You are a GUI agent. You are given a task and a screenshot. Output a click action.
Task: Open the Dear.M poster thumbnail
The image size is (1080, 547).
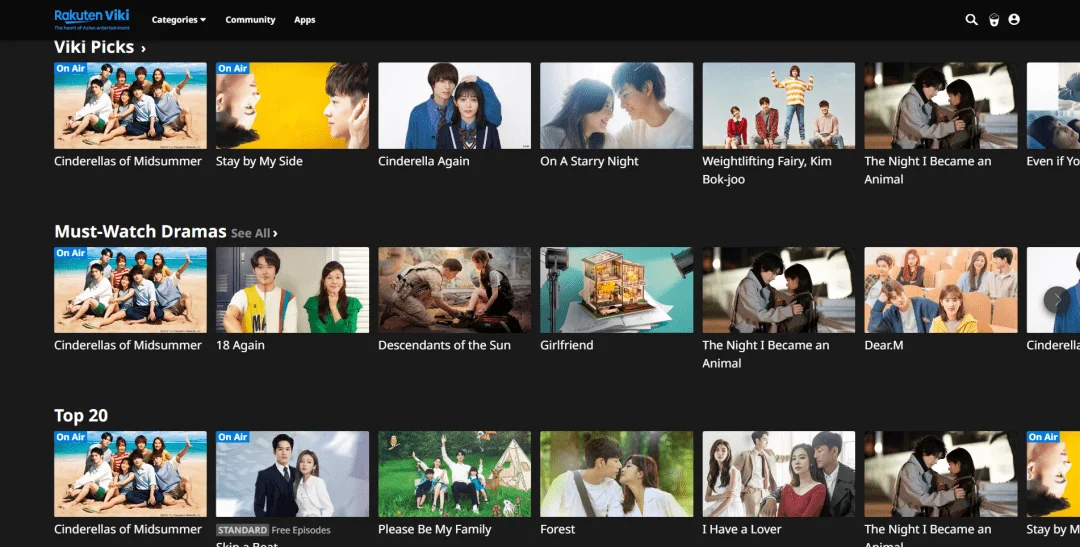941,290
